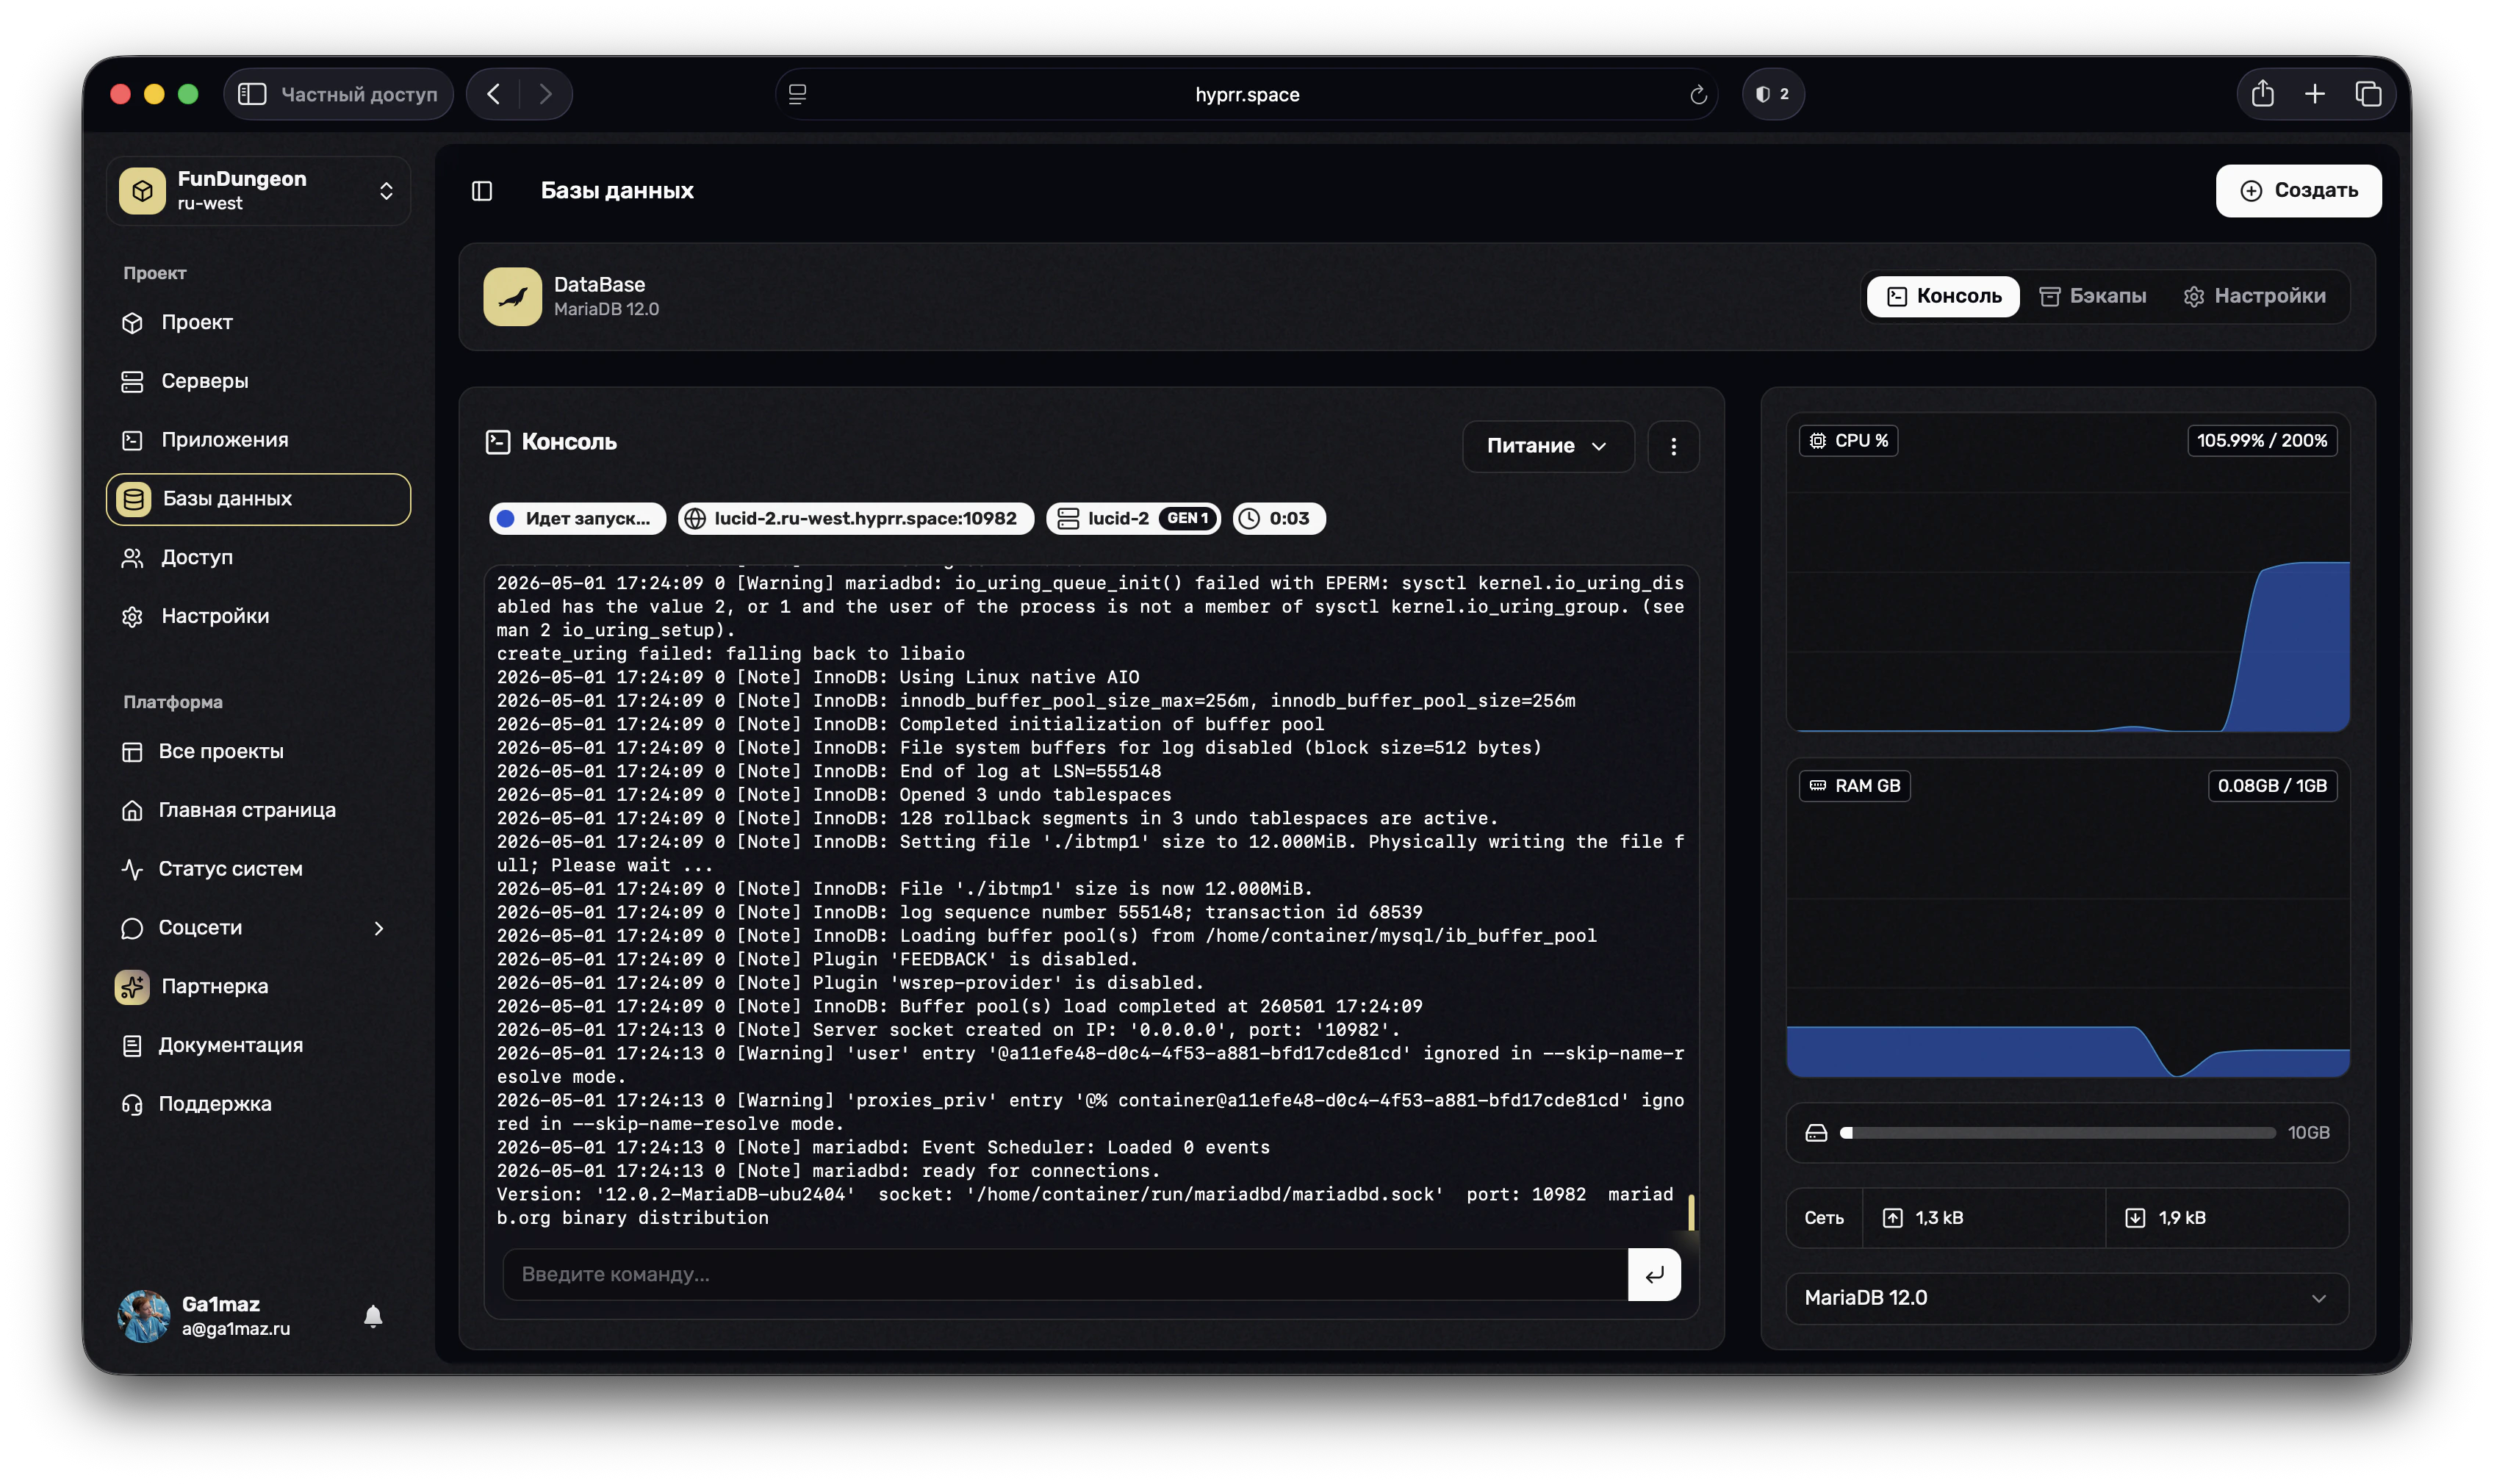Viewport: 2494px width, 1484px height.
Task: Click the Идет запуск status badge
Action: pos(577,518)
